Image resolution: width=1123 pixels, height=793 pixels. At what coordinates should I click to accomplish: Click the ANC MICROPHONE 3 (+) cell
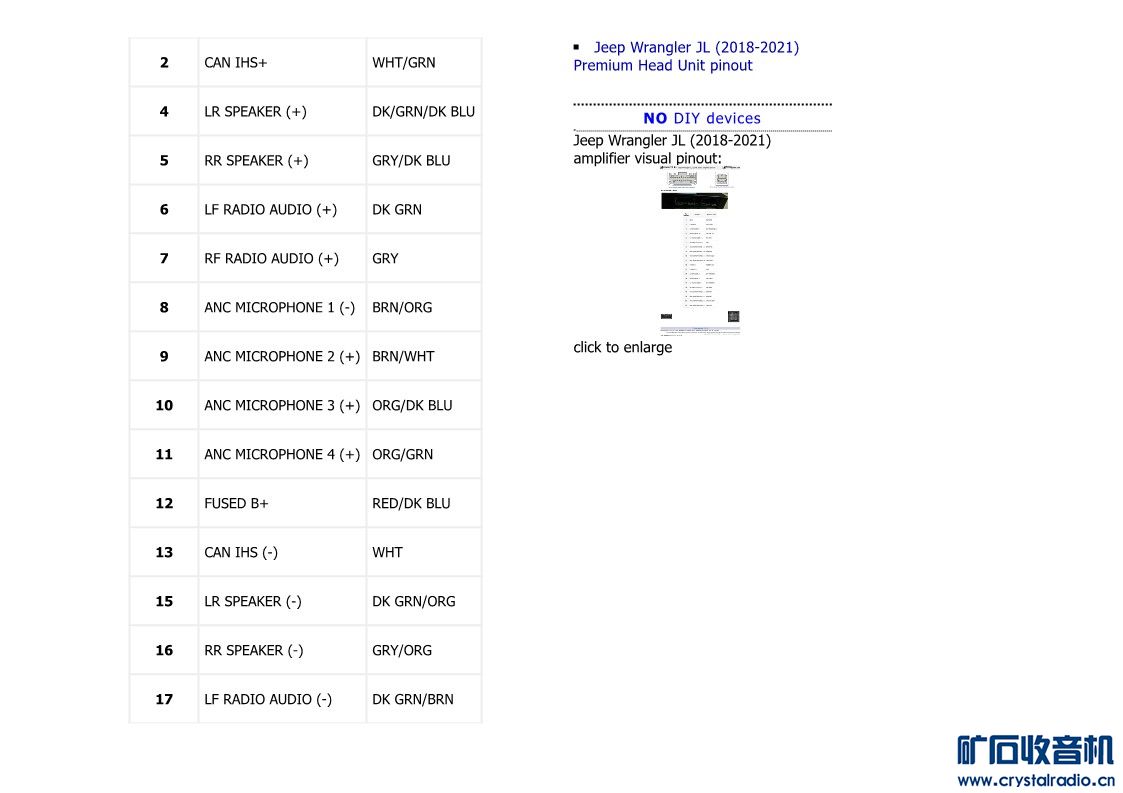tap(282, 405)
